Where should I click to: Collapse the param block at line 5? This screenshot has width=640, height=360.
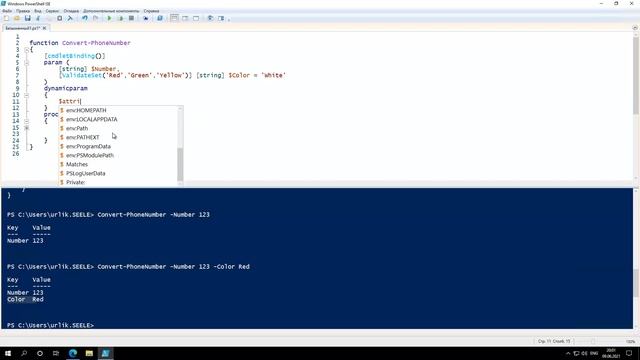(x=27, y=63)
